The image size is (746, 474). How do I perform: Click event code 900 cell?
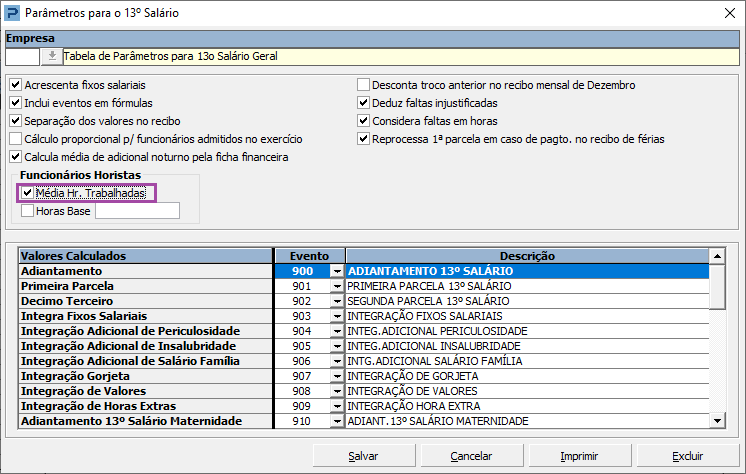tap(303, 271)
